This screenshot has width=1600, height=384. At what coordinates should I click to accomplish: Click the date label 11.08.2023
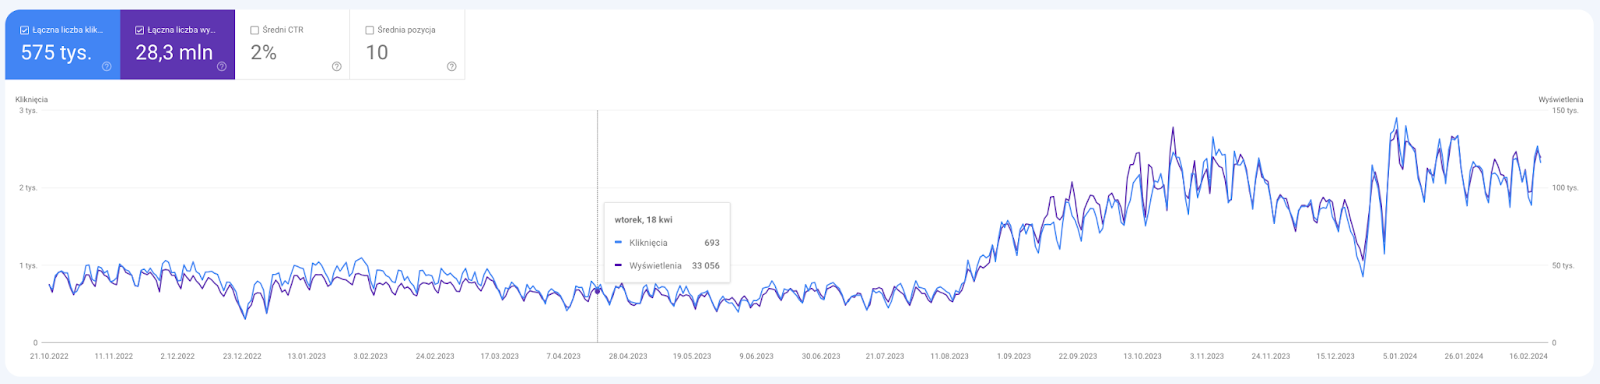pyautogui.click(x=950, y=356)
